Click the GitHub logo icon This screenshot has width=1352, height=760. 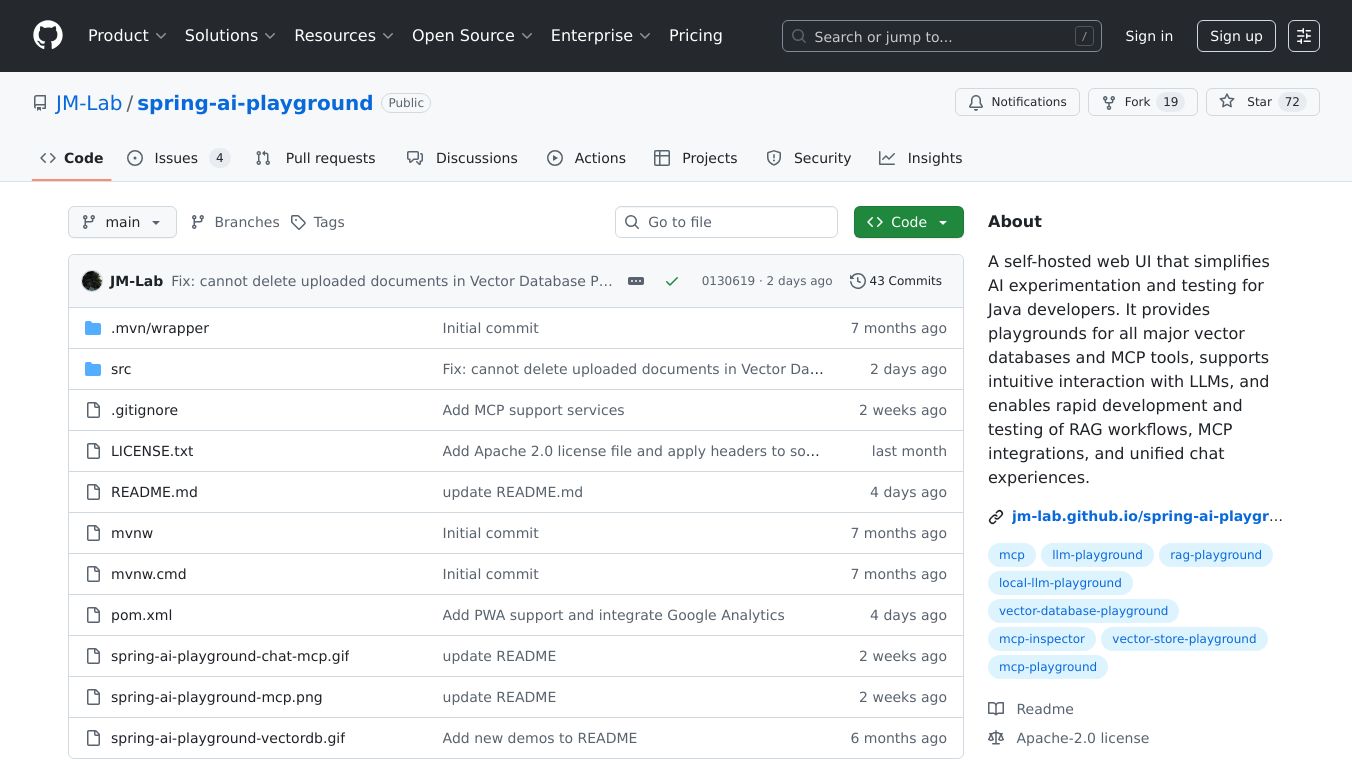48,36
